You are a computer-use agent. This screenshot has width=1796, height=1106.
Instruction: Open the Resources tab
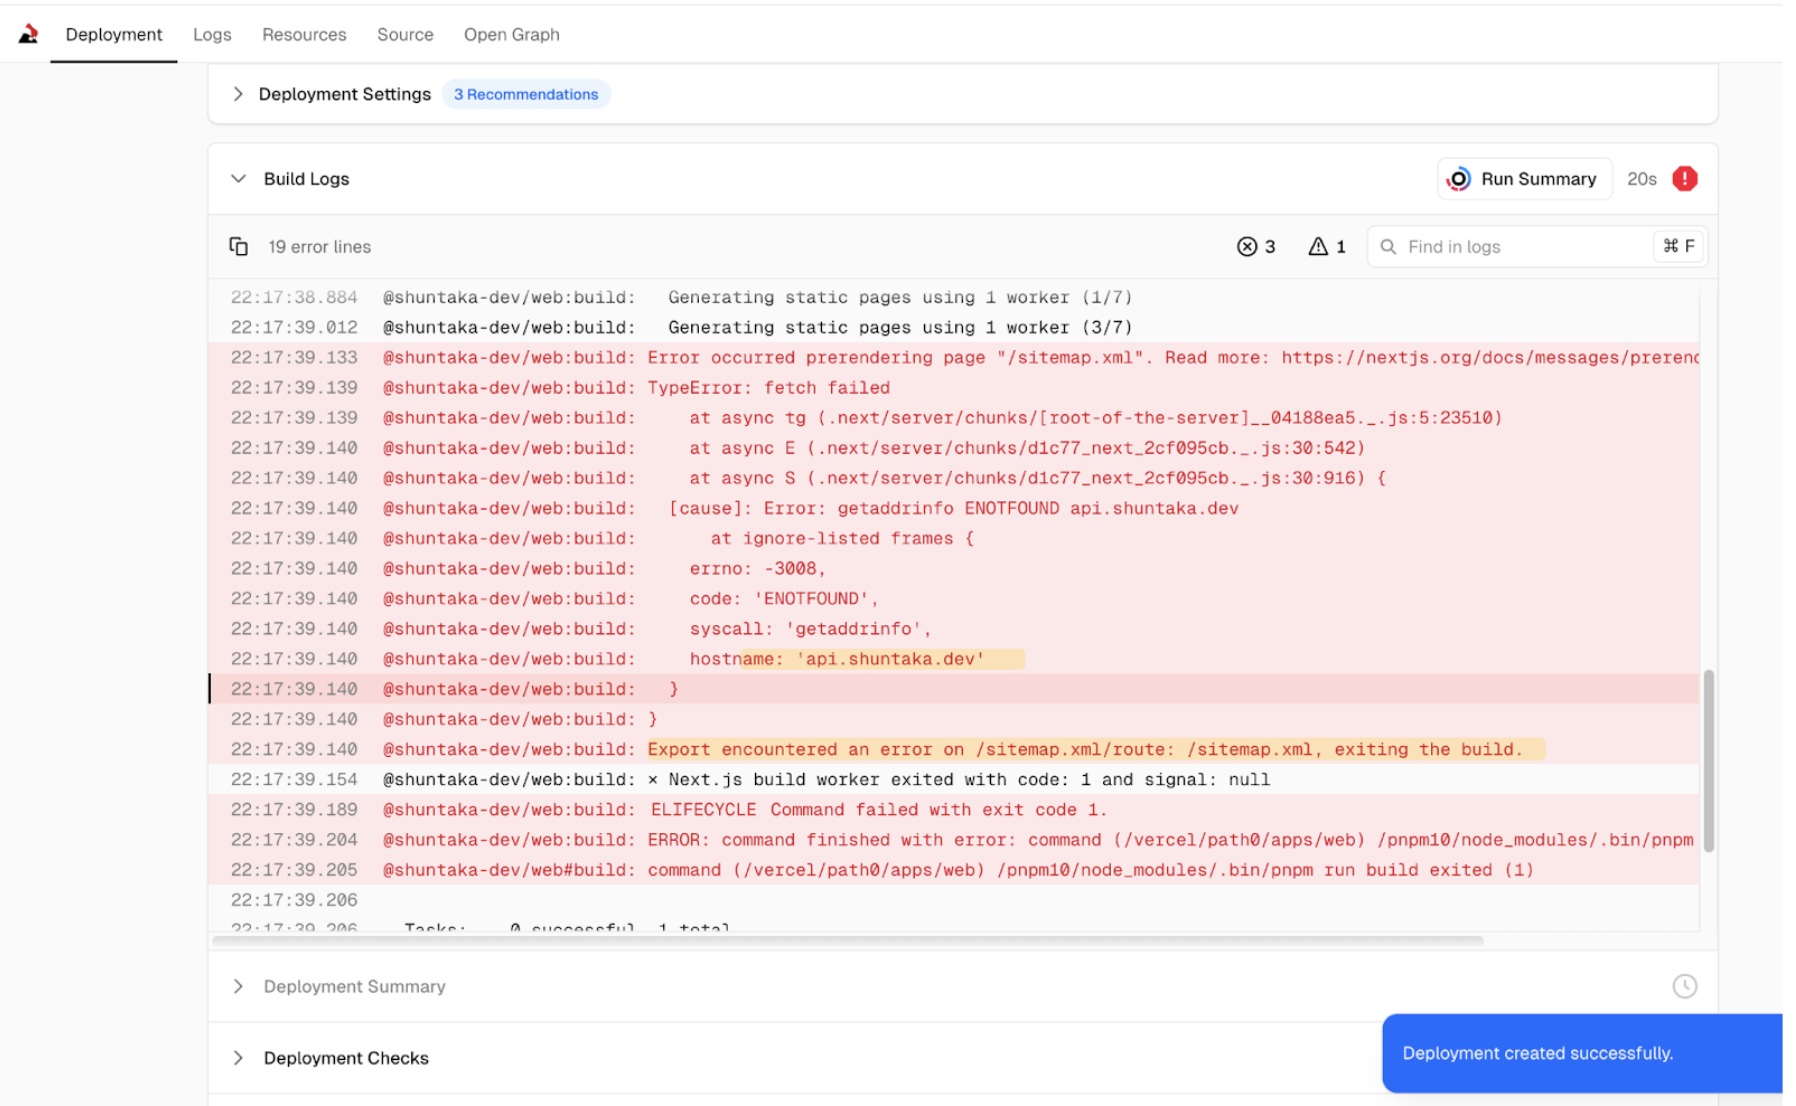(x=304, y=34)
